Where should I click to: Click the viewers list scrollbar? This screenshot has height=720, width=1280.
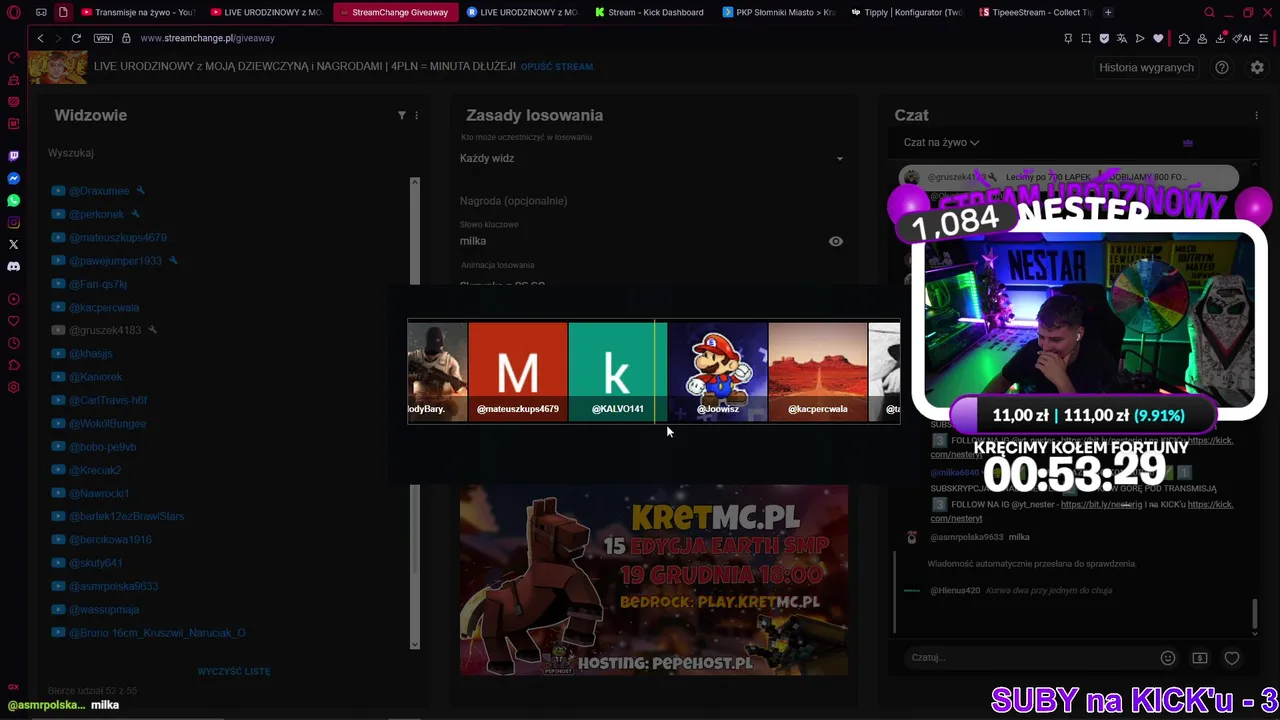(415, 413)
